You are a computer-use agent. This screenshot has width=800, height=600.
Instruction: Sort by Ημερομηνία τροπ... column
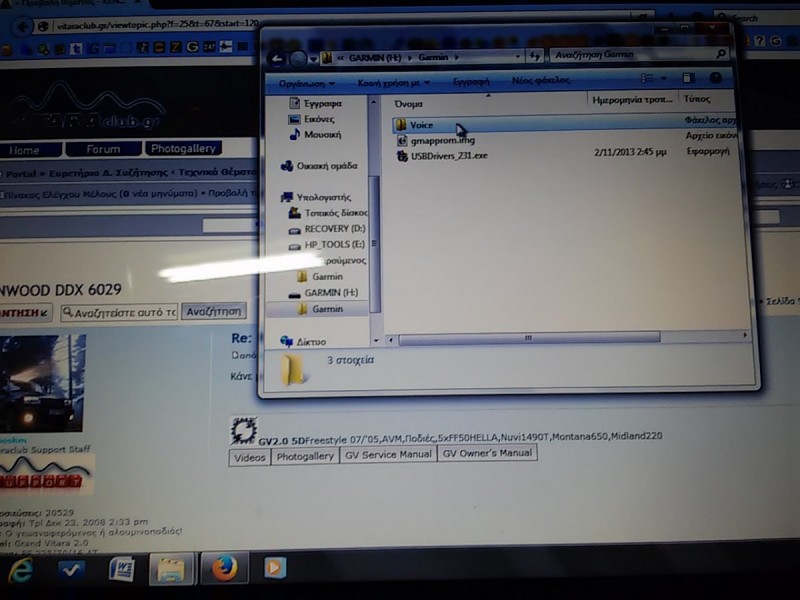(632, 99)
